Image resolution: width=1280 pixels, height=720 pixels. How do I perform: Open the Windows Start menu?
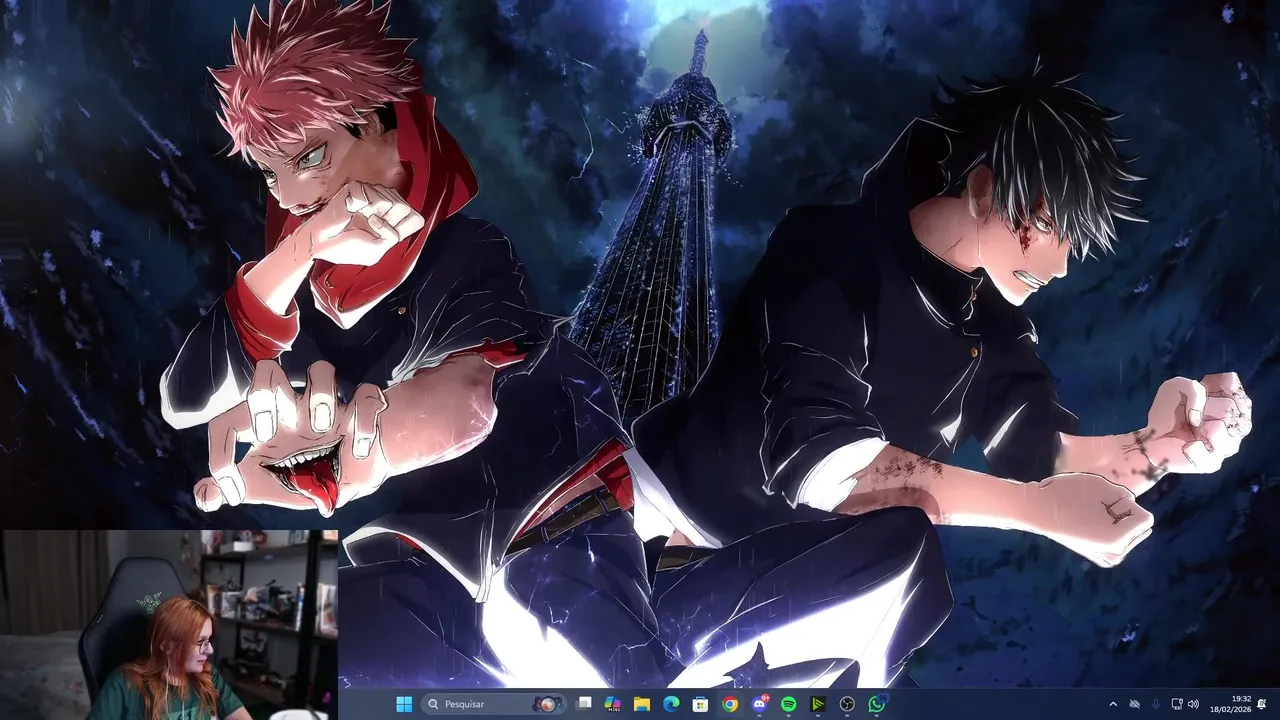[x=404, y=704]
